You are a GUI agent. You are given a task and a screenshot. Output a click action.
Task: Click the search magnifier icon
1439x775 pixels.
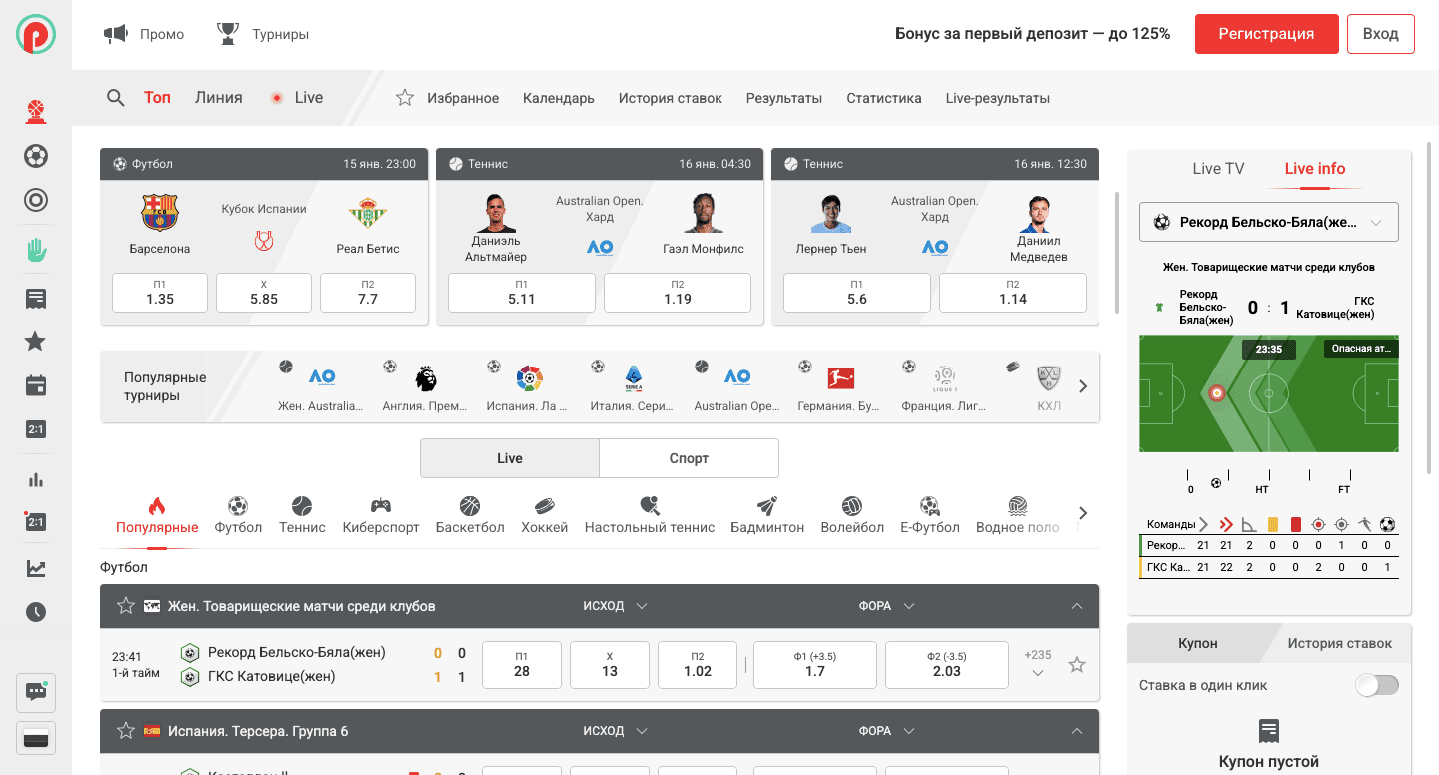pyautogui.click(x=116, y=98)
